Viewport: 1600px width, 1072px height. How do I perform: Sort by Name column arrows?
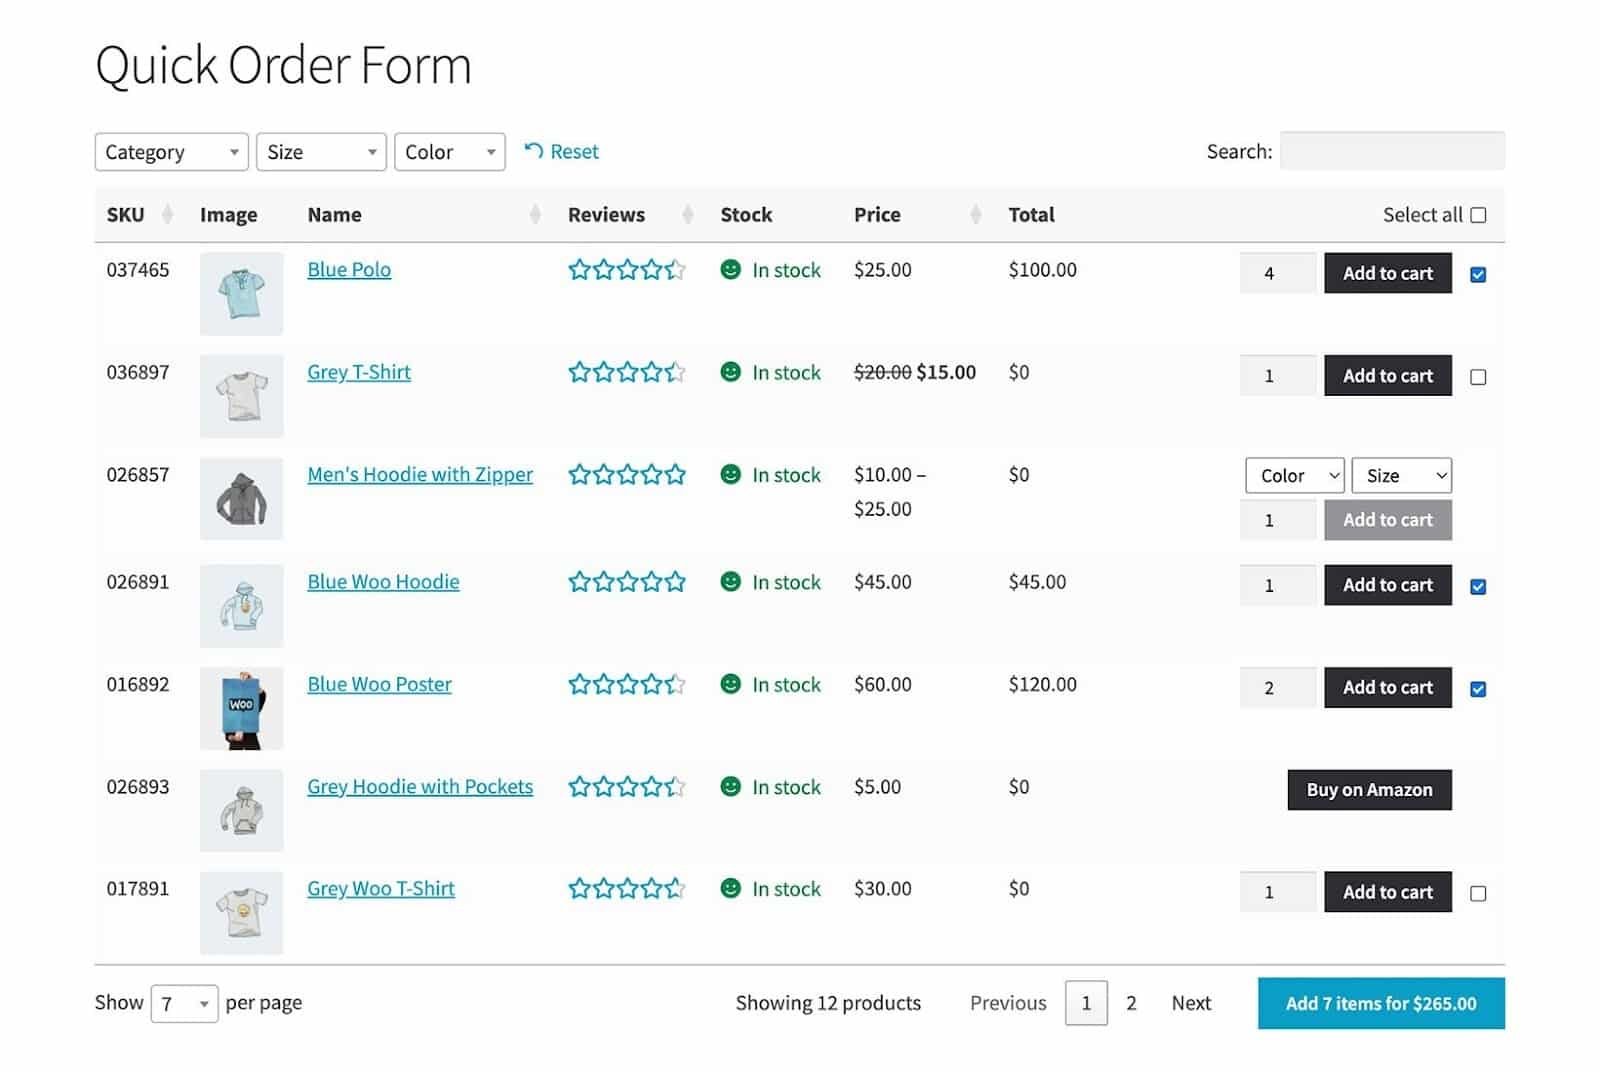(535, 215)
